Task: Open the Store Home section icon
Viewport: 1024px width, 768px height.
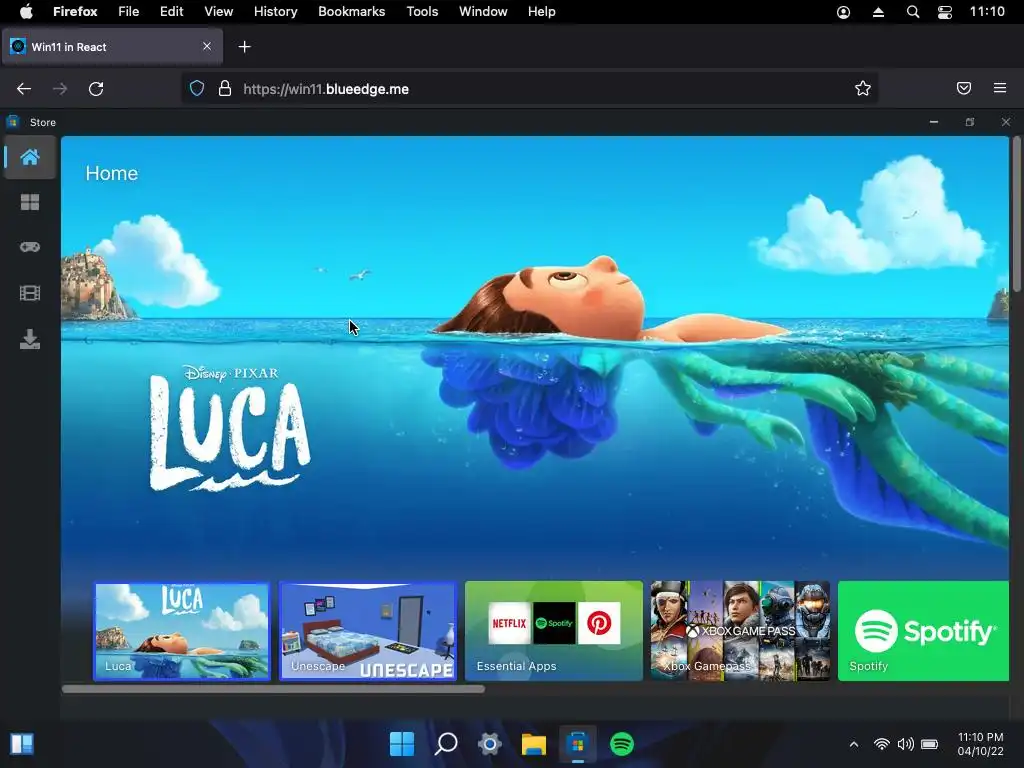Action: pyautogui.click(x=29, y=157)
